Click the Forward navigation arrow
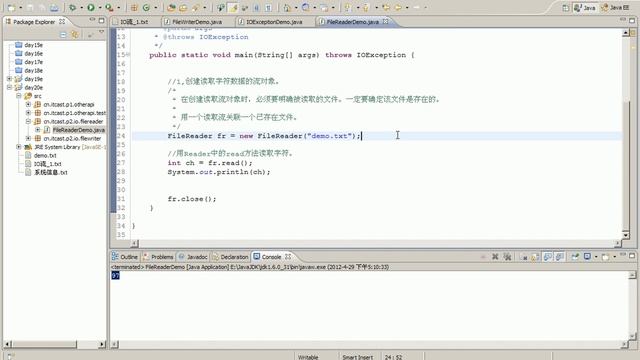This screenshot has height=360, width=640. 416,7
